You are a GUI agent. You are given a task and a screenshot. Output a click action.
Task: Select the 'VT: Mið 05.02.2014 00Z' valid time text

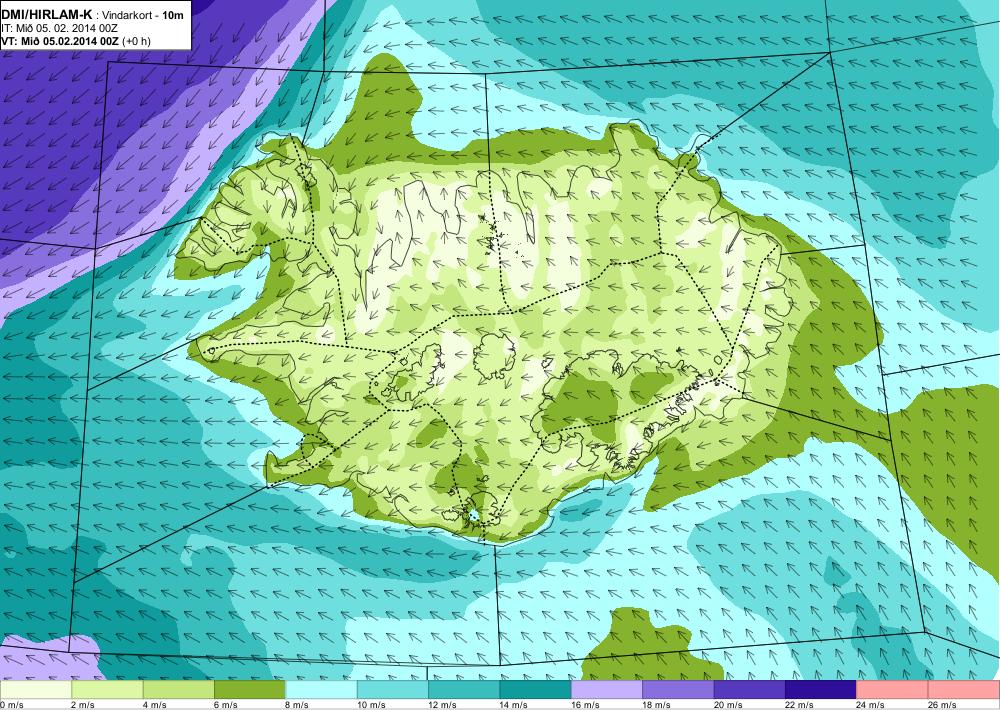pyautogui.click(x=60, y=41)
